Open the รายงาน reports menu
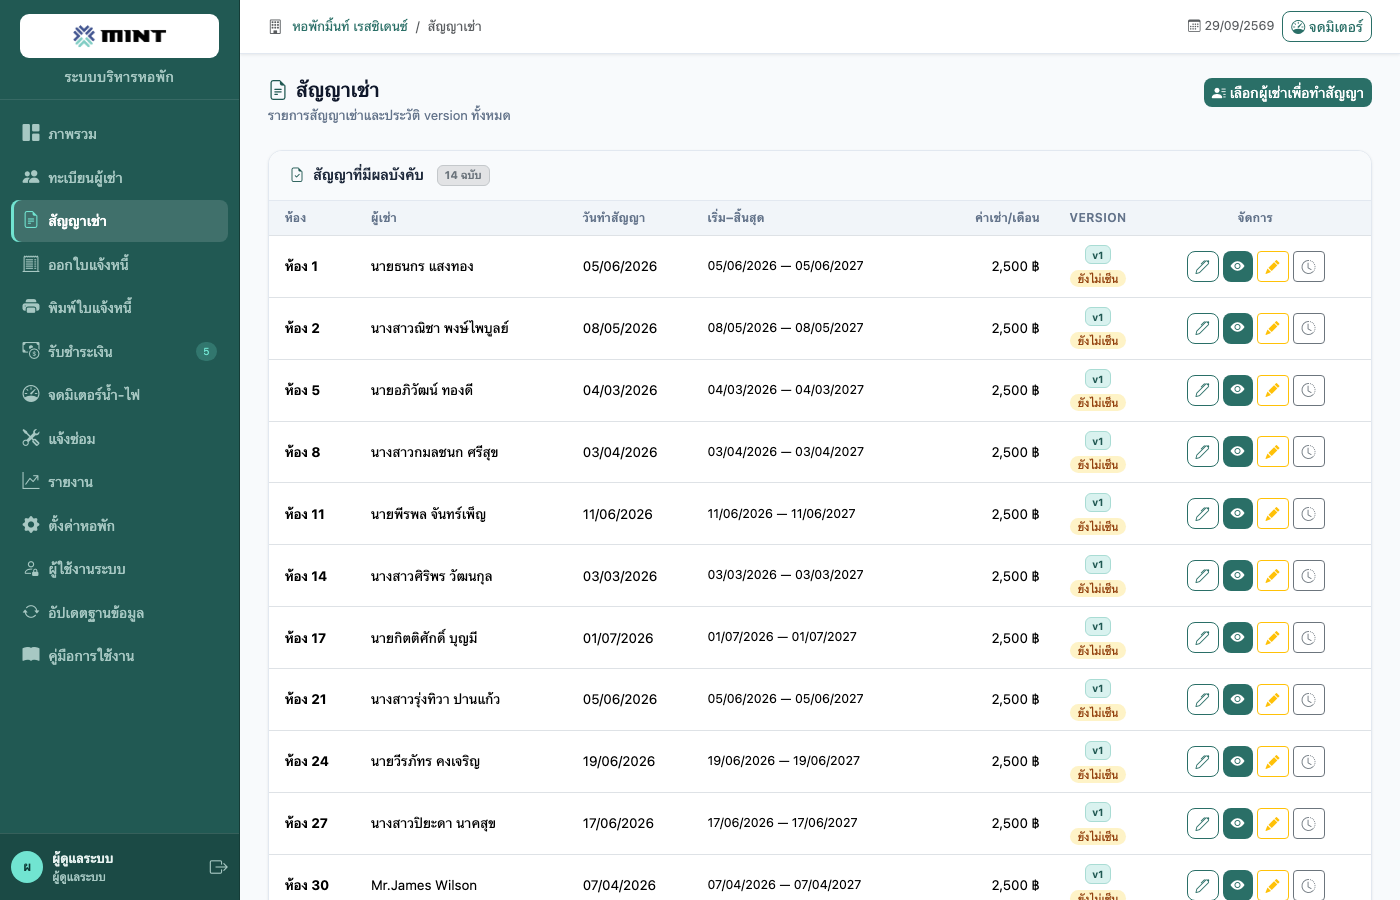The width and height of the screenshot is (1400, 900). pyautogui.click(x=119, y=482)
